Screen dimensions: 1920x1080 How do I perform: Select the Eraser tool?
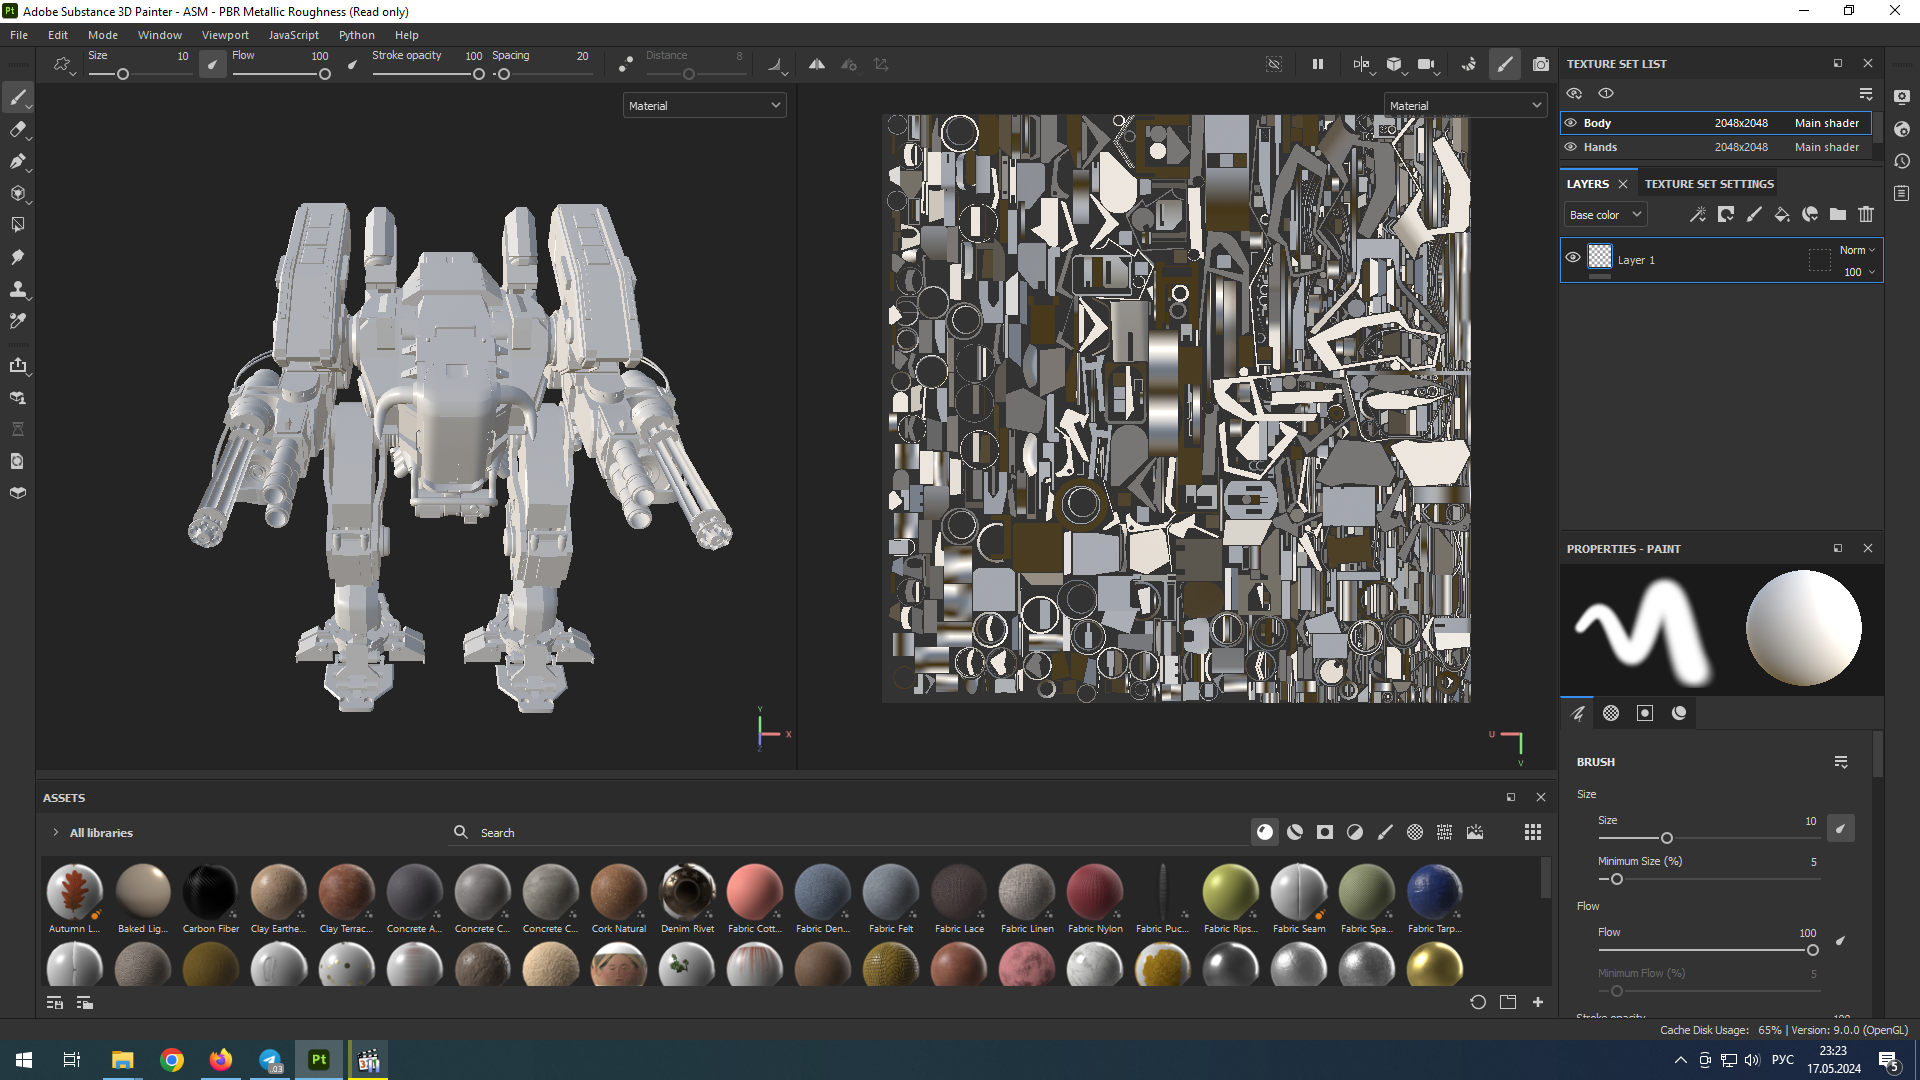pyautogui.click(x=17, y=129)
